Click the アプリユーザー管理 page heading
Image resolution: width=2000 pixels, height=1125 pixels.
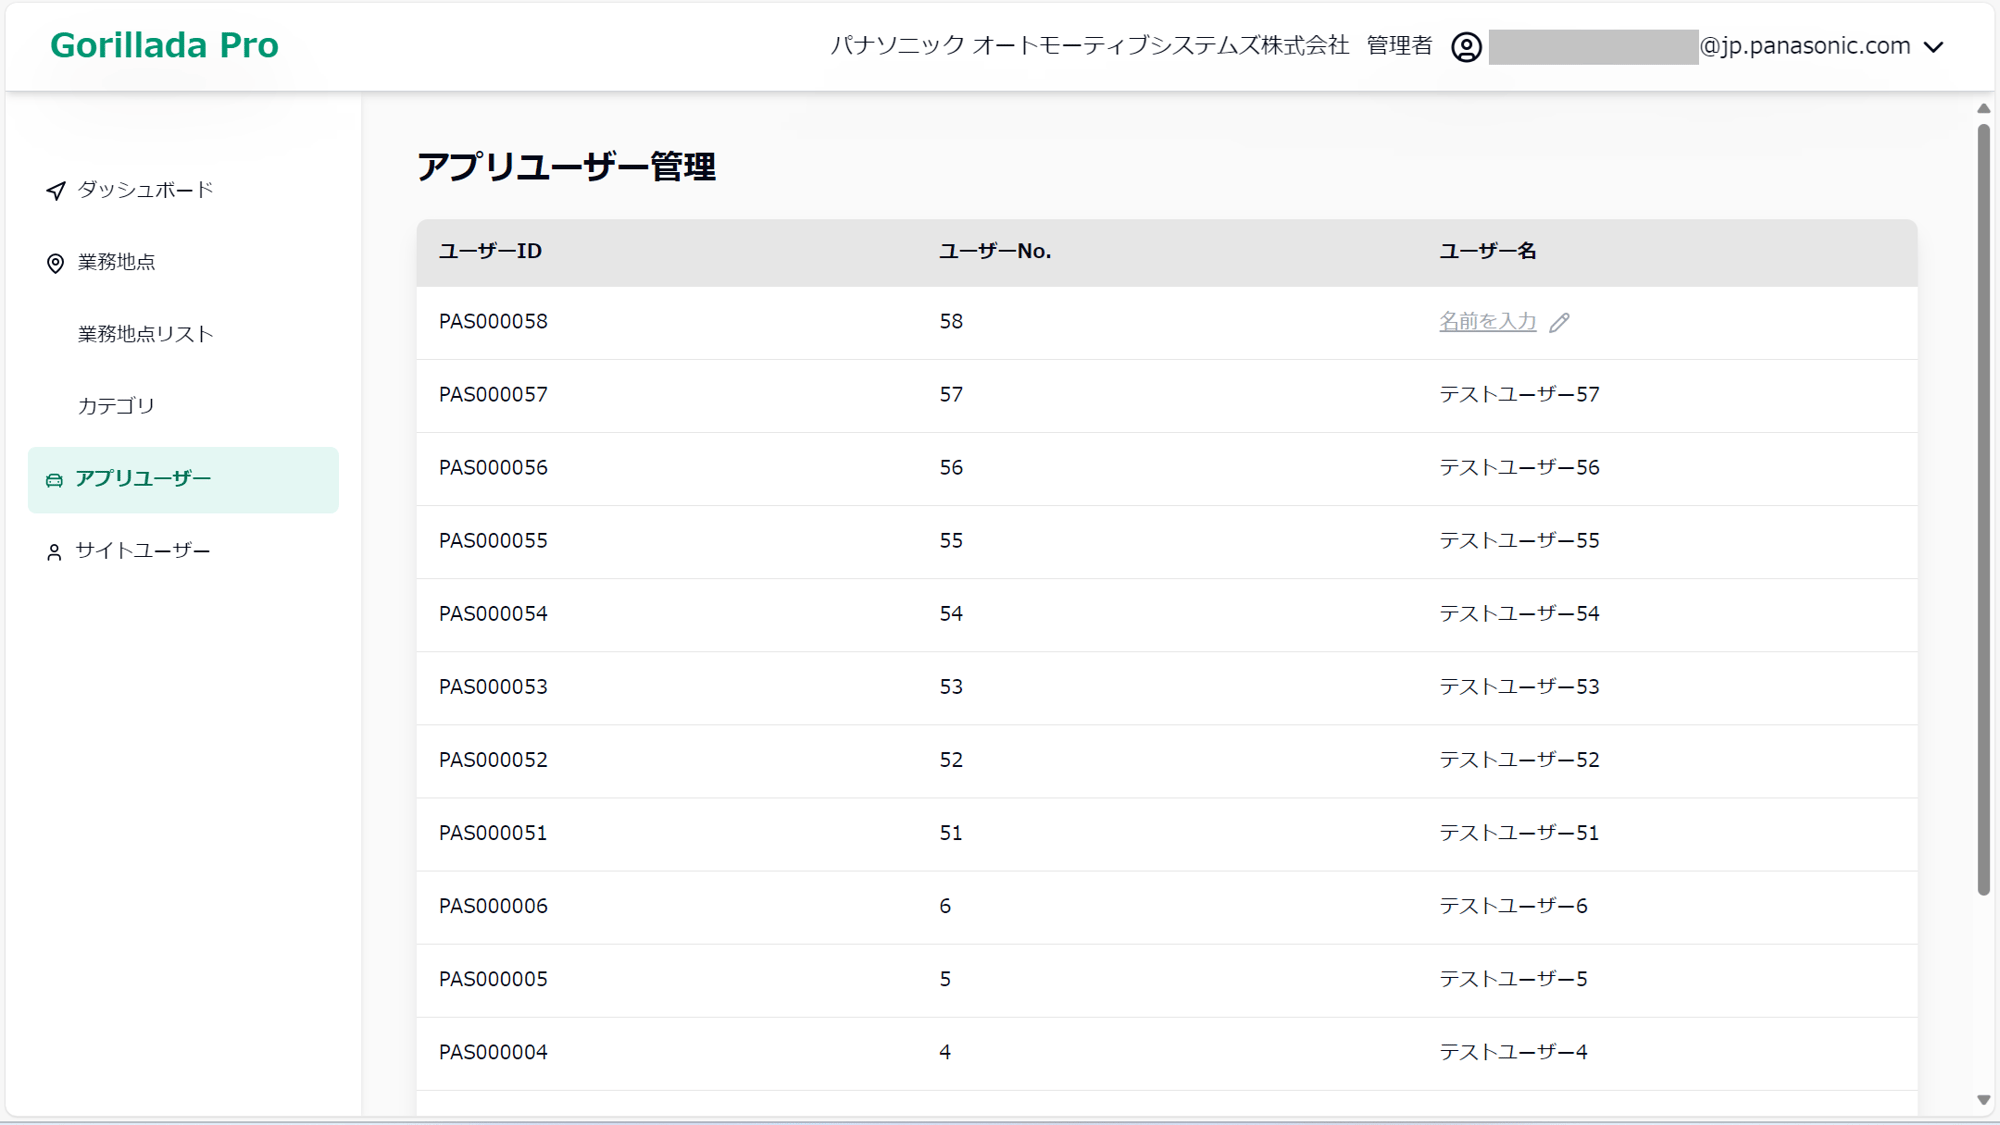click(566, 166)
